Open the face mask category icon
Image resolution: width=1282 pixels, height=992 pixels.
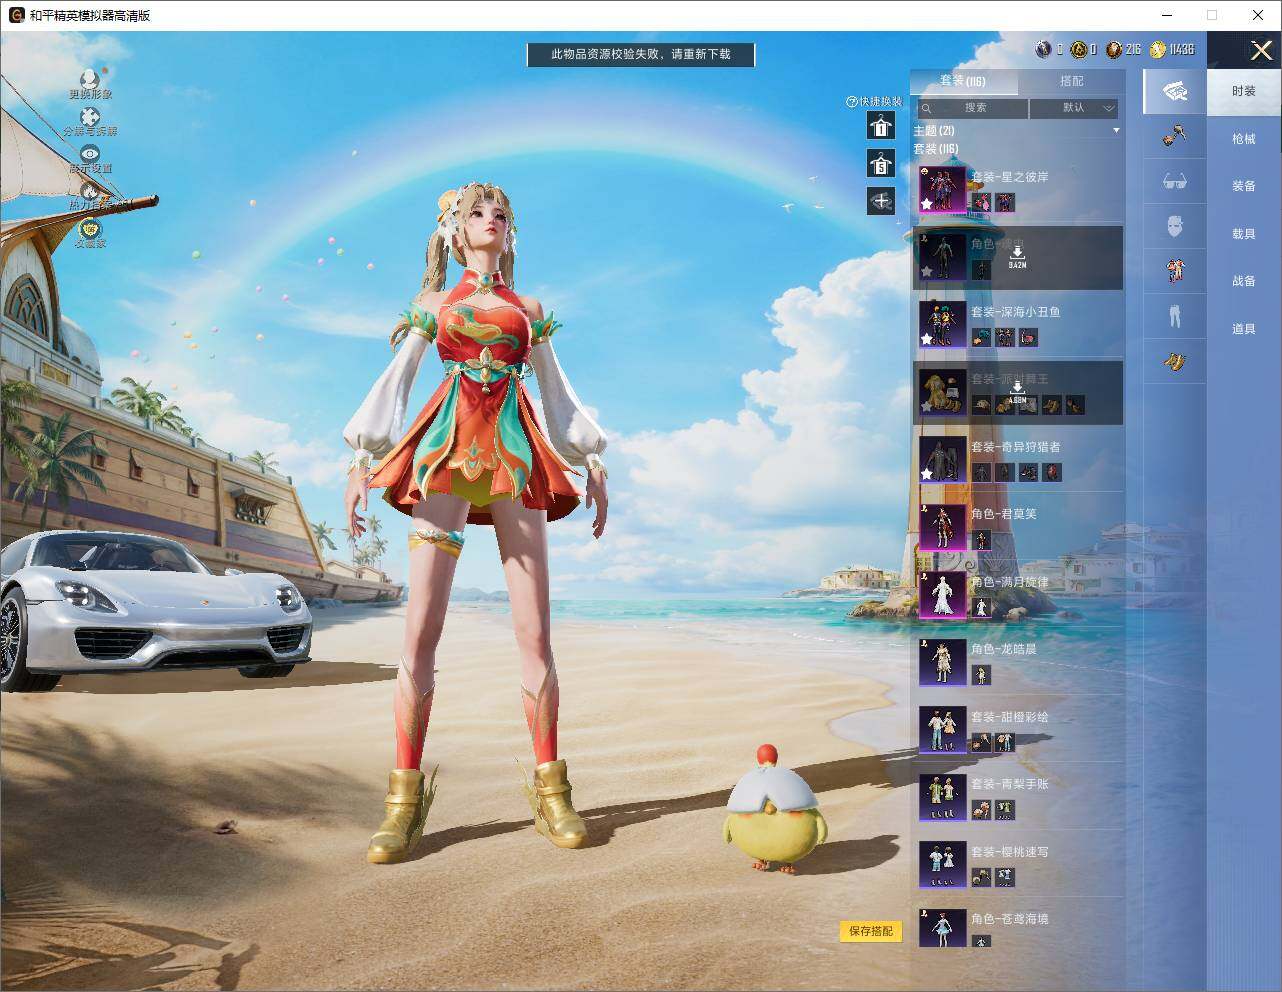coord(1175,226)
